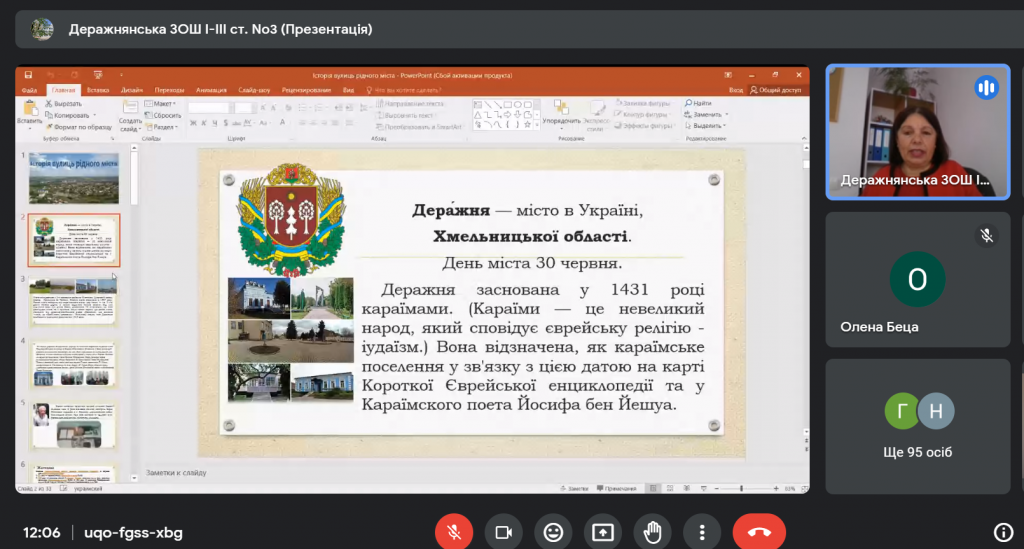Select slide 3 thumbnail in PowerPoint
Viewport: 1024px width, 549px height.
click(x=74, y=301)
